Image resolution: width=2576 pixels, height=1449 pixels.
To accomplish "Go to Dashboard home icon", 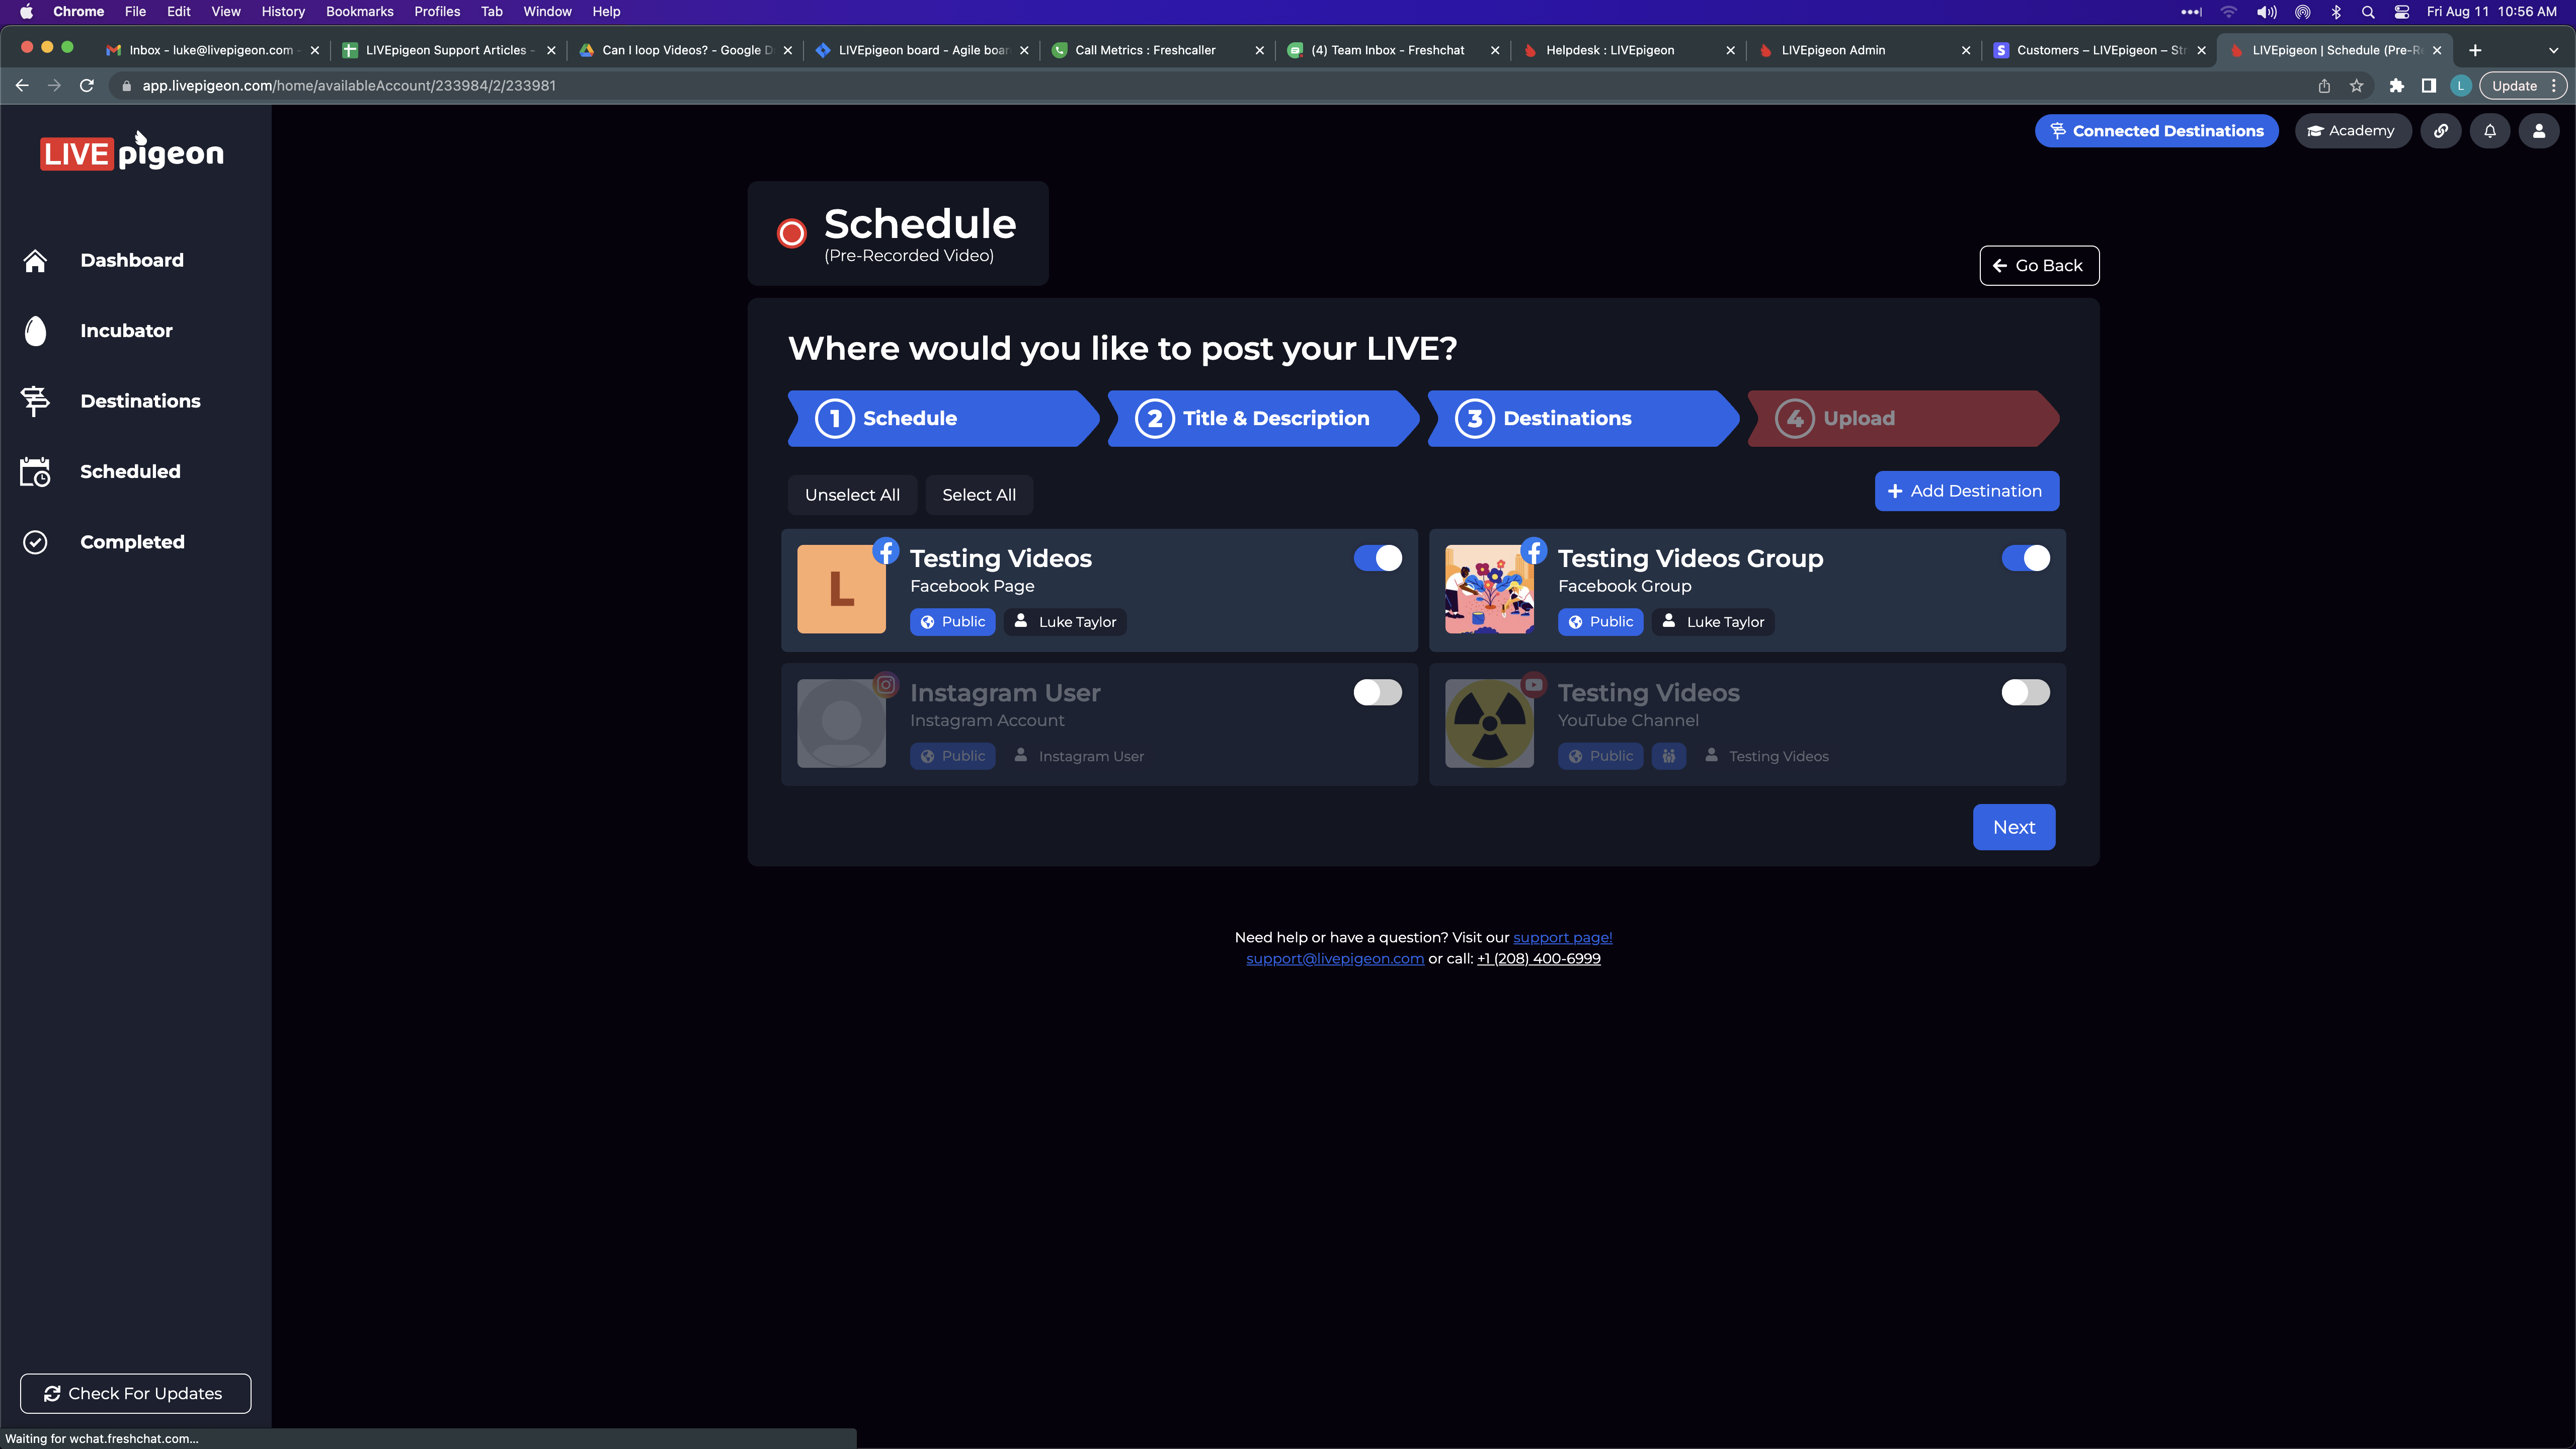I will [x=35, y=260].
